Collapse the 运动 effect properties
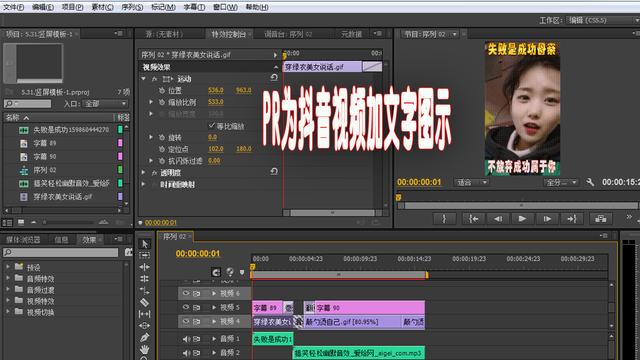 tap(143, 78)
